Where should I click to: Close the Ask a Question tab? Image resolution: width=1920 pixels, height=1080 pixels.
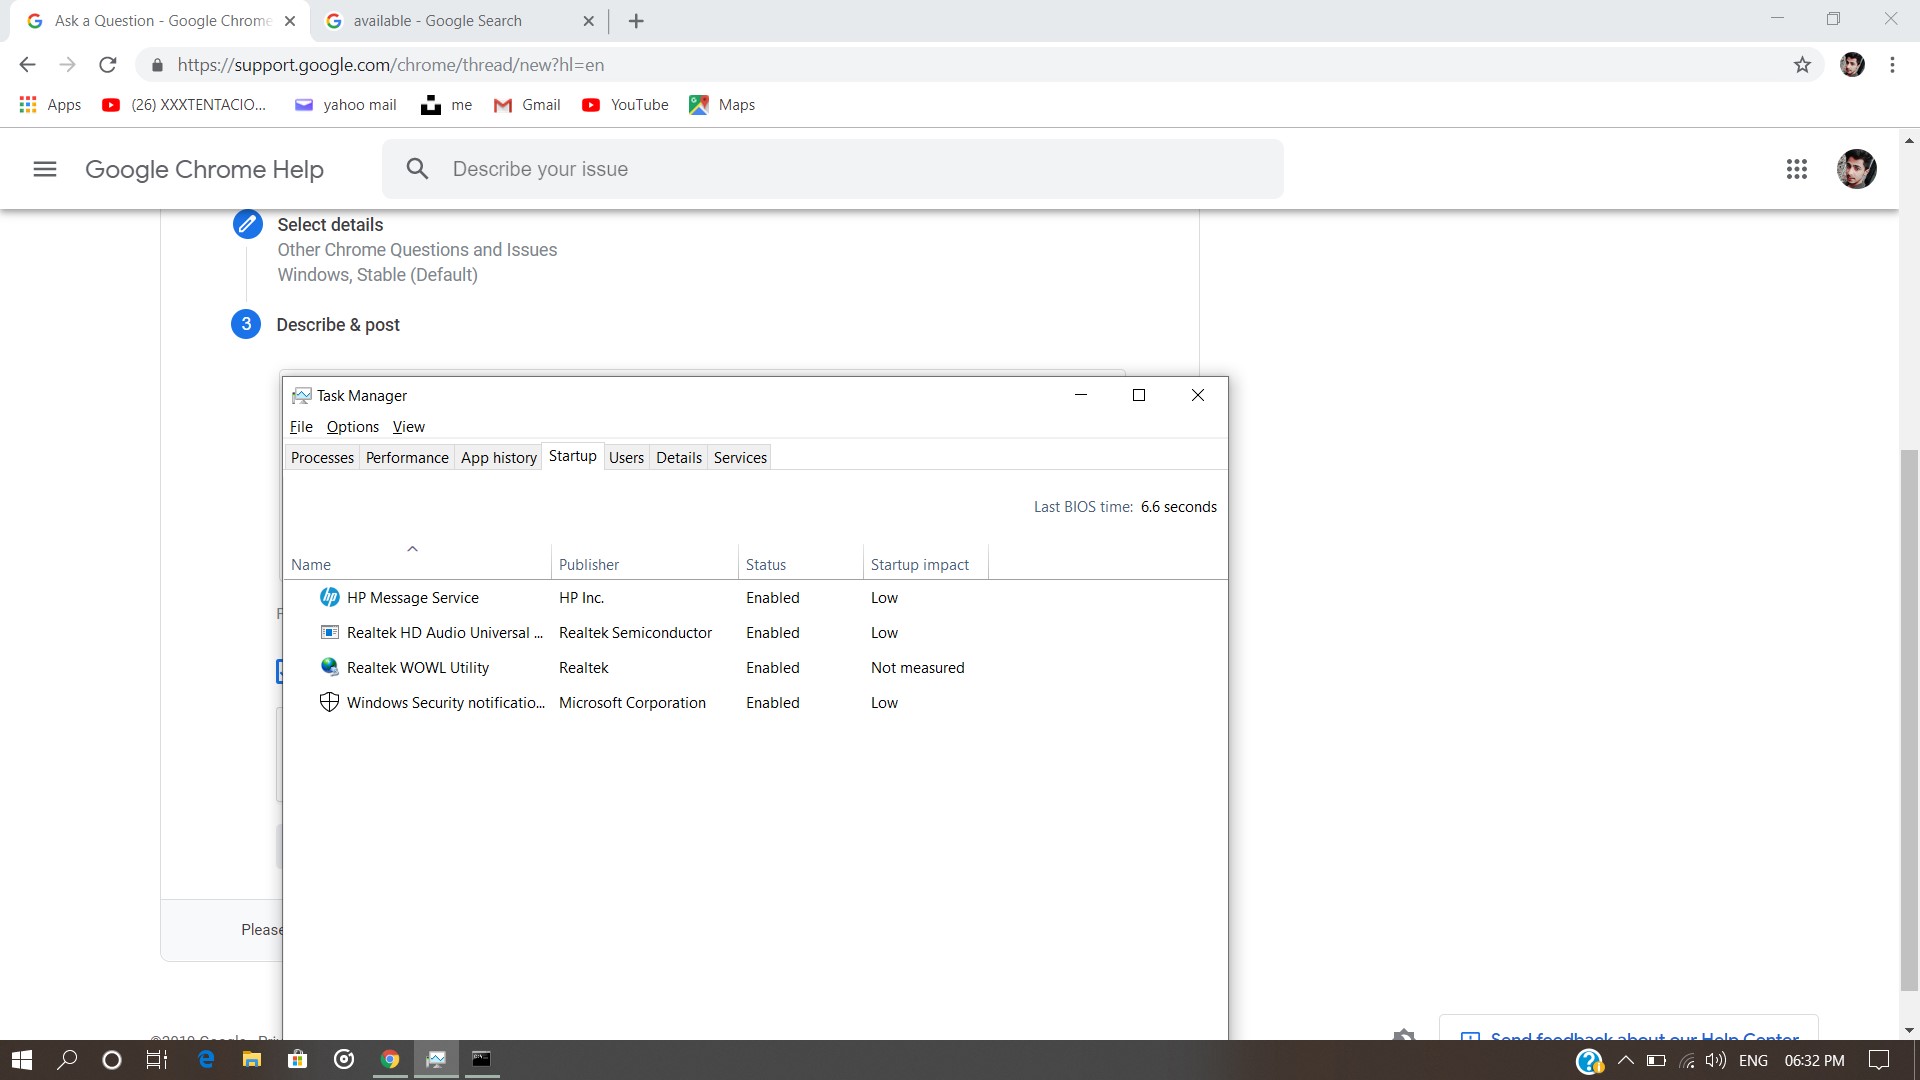pos(290,21)
